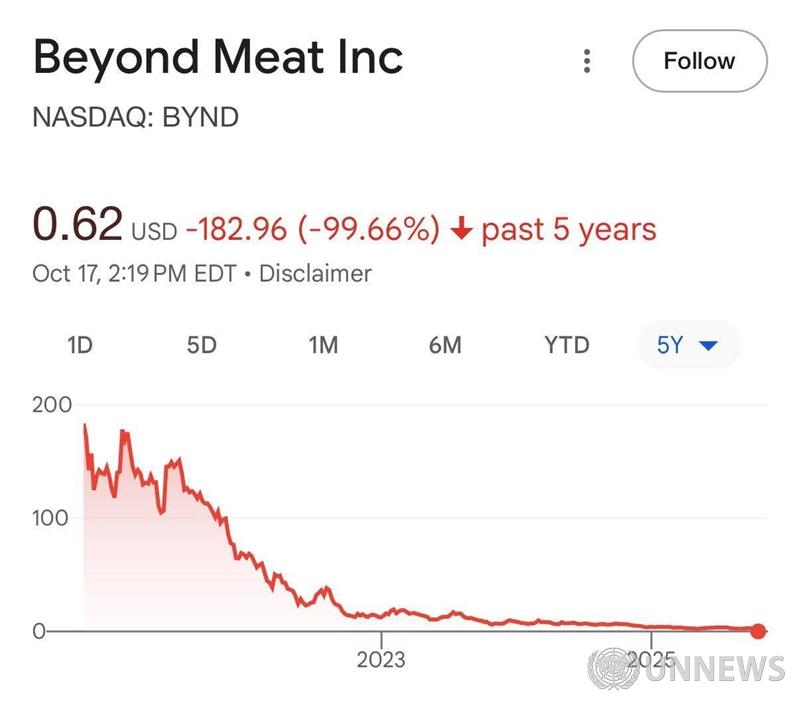This screenshot has height=703, width=800.
Task: Open the Disclaimer link
Action: (x=315, y=273)
